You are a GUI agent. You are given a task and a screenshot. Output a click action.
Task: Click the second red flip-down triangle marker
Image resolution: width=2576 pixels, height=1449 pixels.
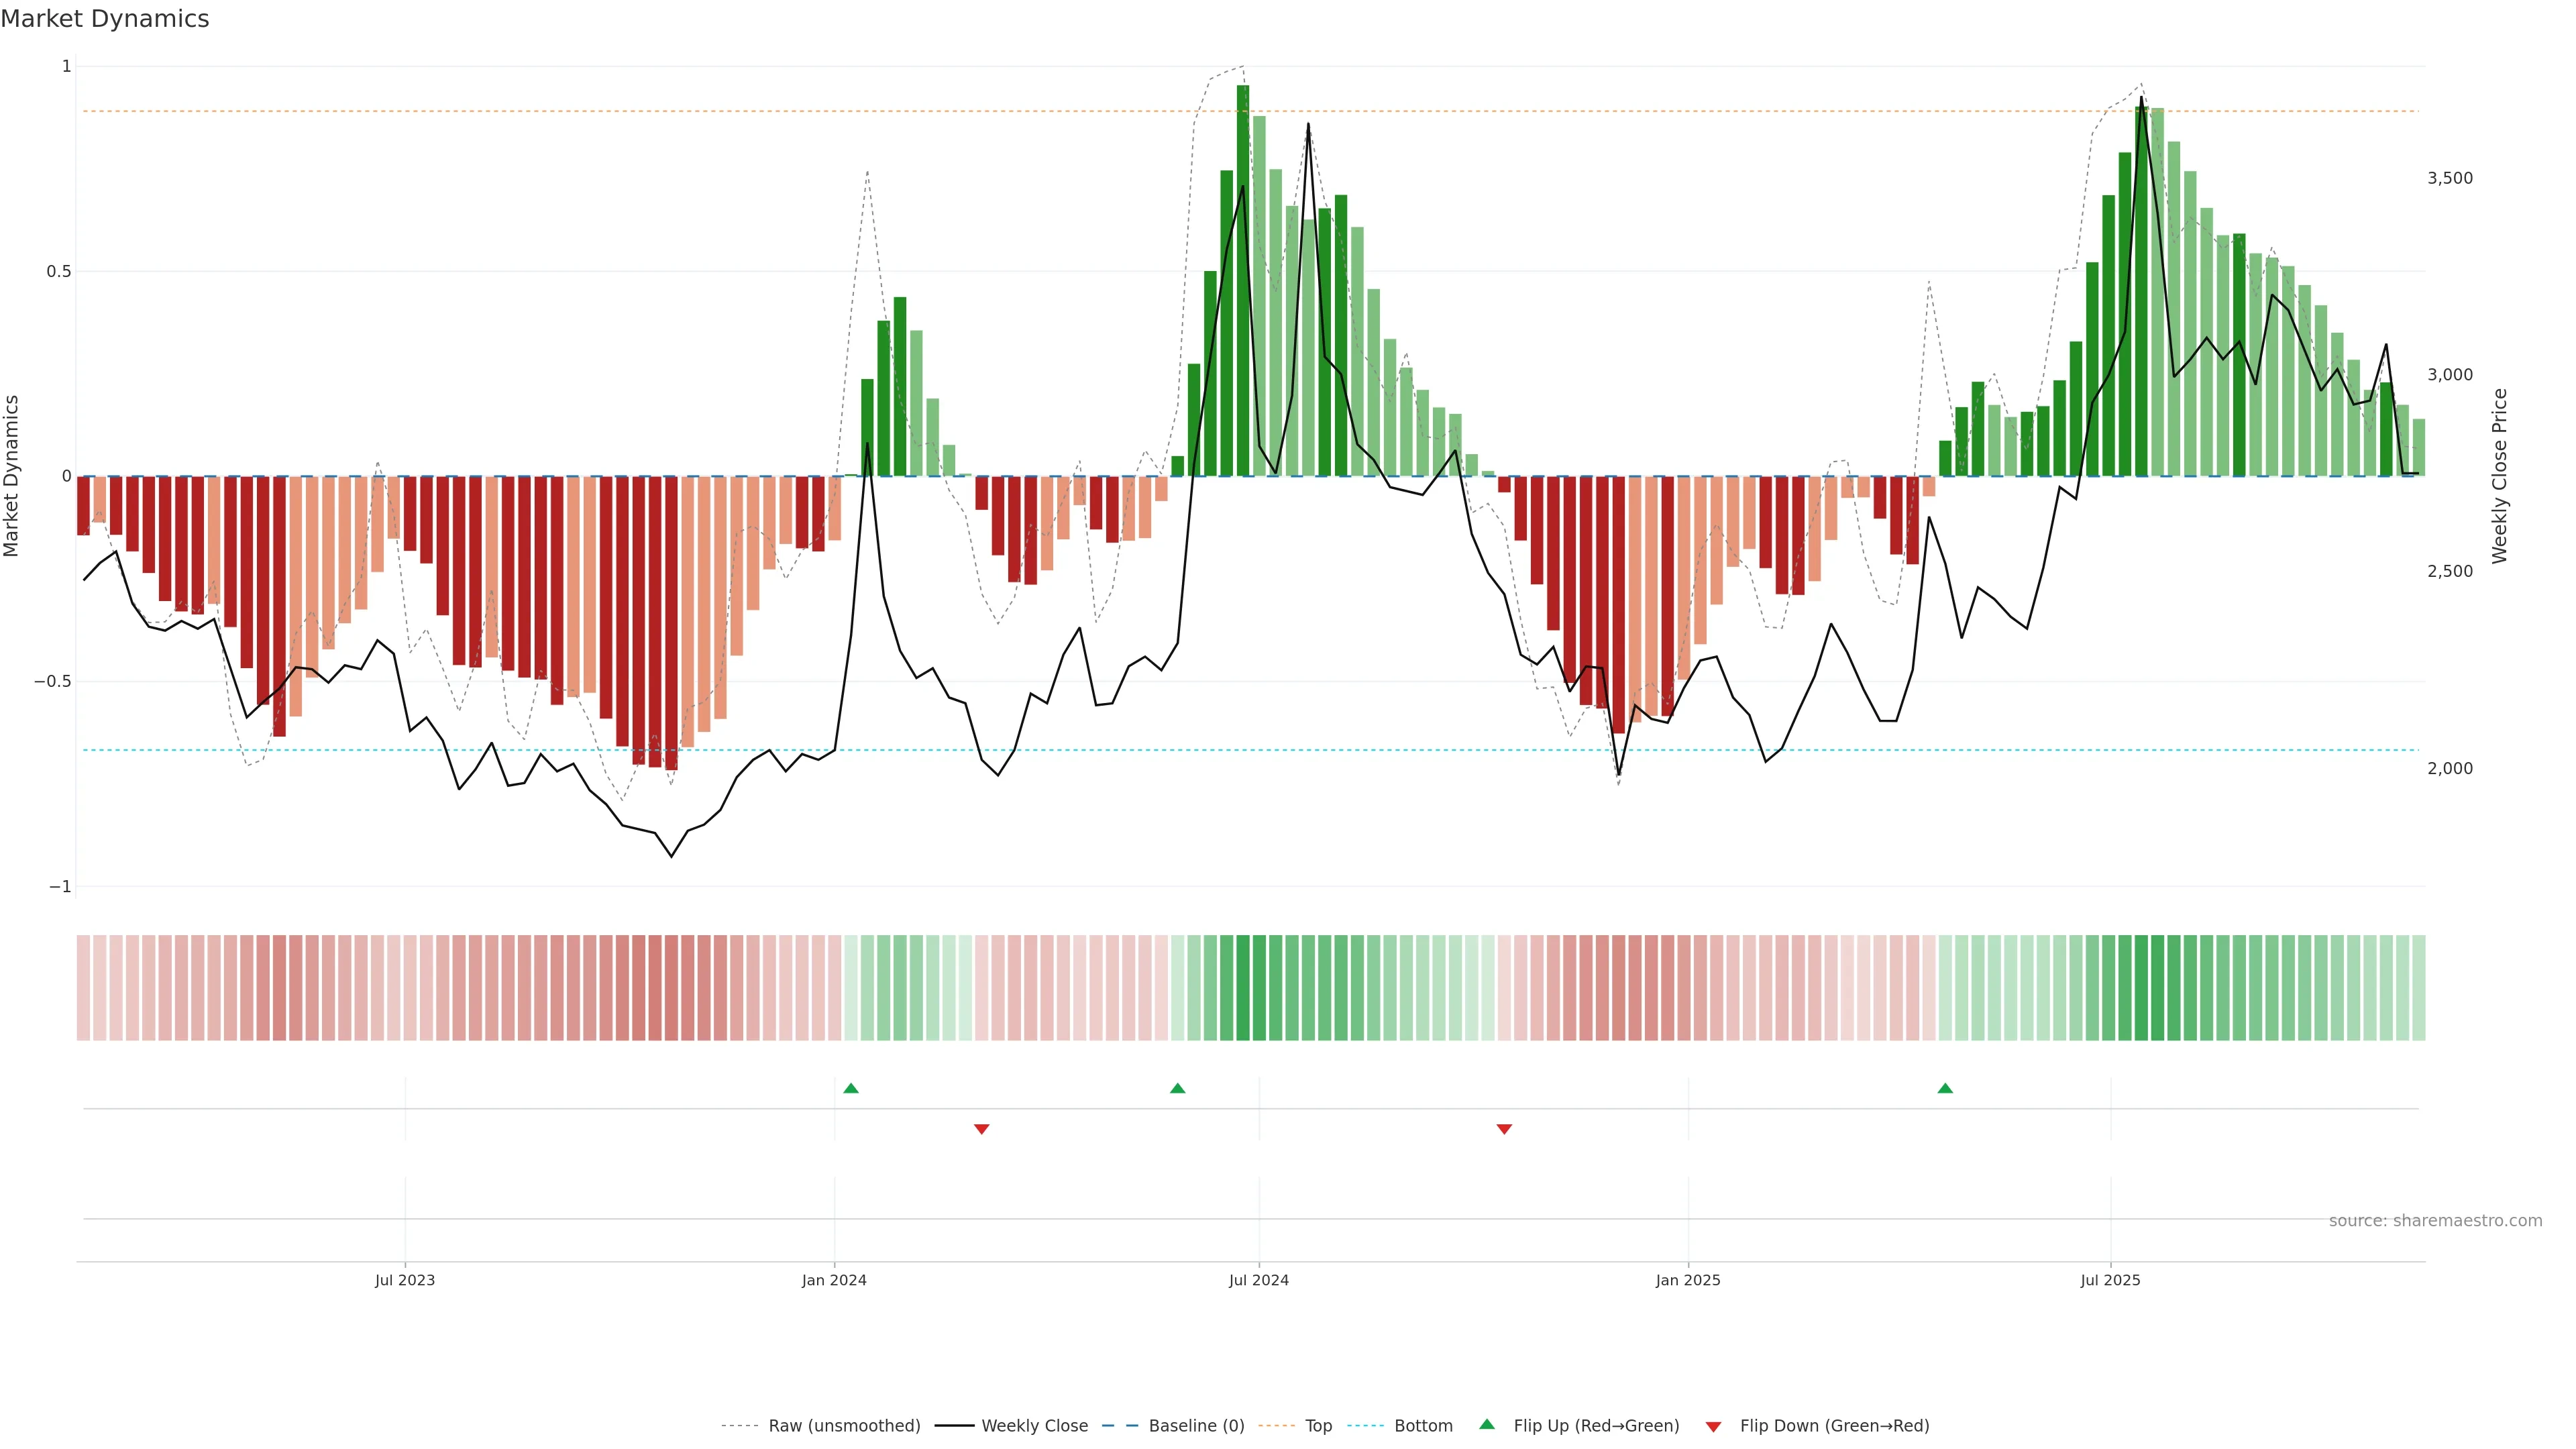pyautogui.click(x=1504, y=1129)
